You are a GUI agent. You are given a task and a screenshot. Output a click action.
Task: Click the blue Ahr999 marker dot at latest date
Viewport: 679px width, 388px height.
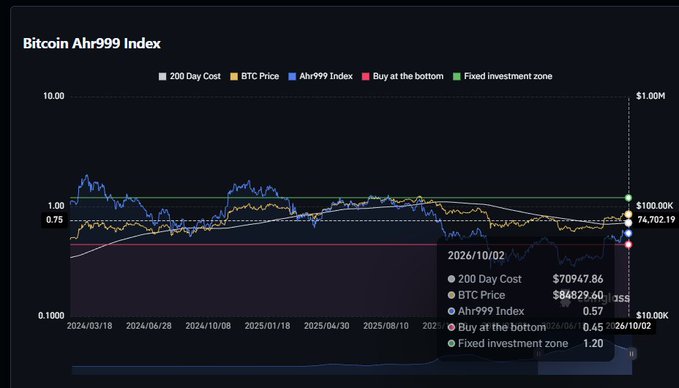(629, 233)
